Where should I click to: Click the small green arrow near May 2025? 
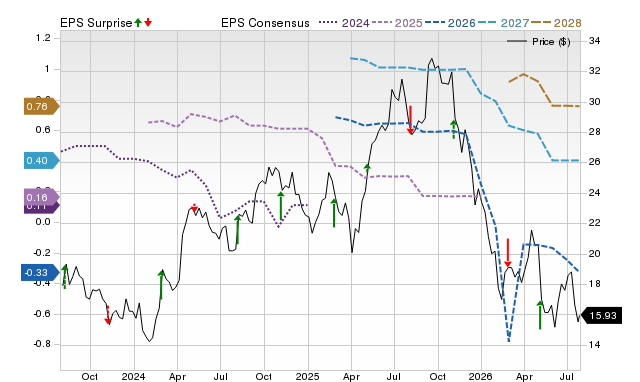367,168
